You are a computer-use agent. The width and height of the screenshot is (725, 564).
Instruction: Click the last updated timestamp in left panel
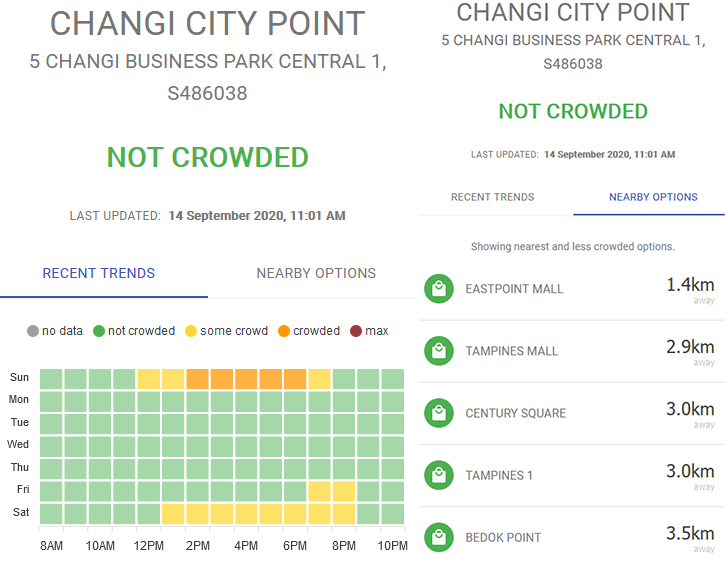pos(257,216)
